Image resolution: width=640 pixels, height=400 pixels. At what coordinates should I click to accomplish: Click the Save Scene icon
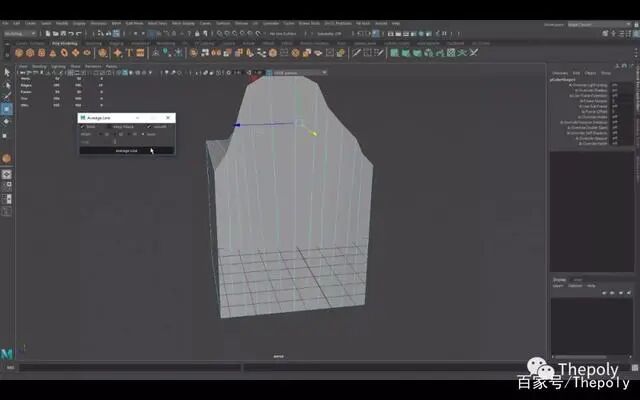coord(63,33)
